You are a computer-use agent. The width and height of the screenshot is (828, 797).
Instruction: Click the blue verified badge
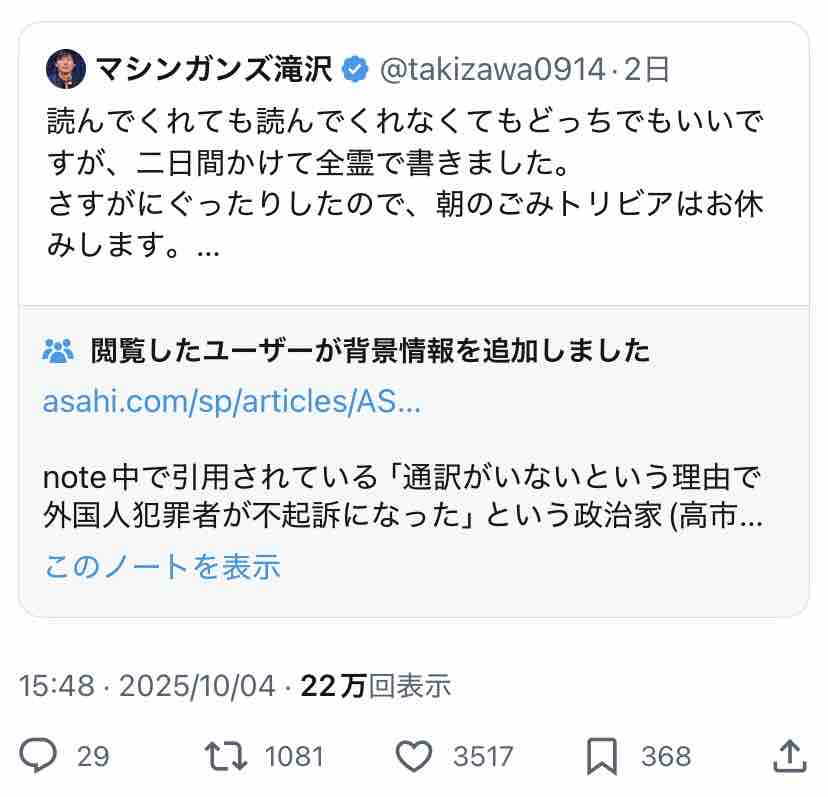(x=355, y=69)
